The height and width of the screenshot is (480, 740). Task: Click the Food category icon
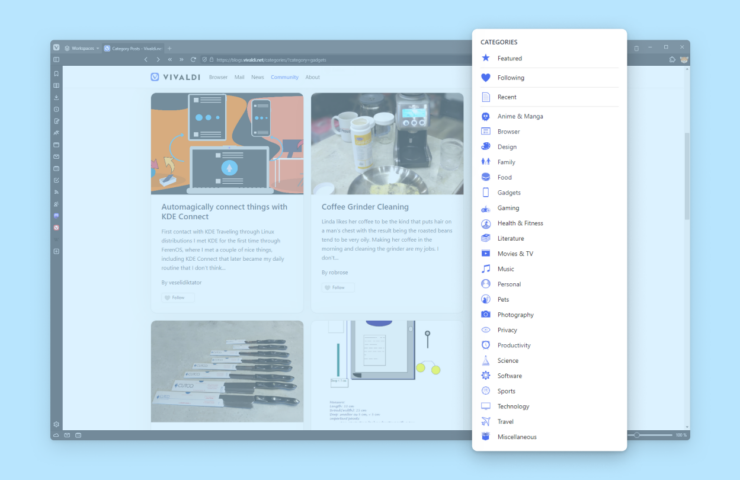click(x=486, y=177)
